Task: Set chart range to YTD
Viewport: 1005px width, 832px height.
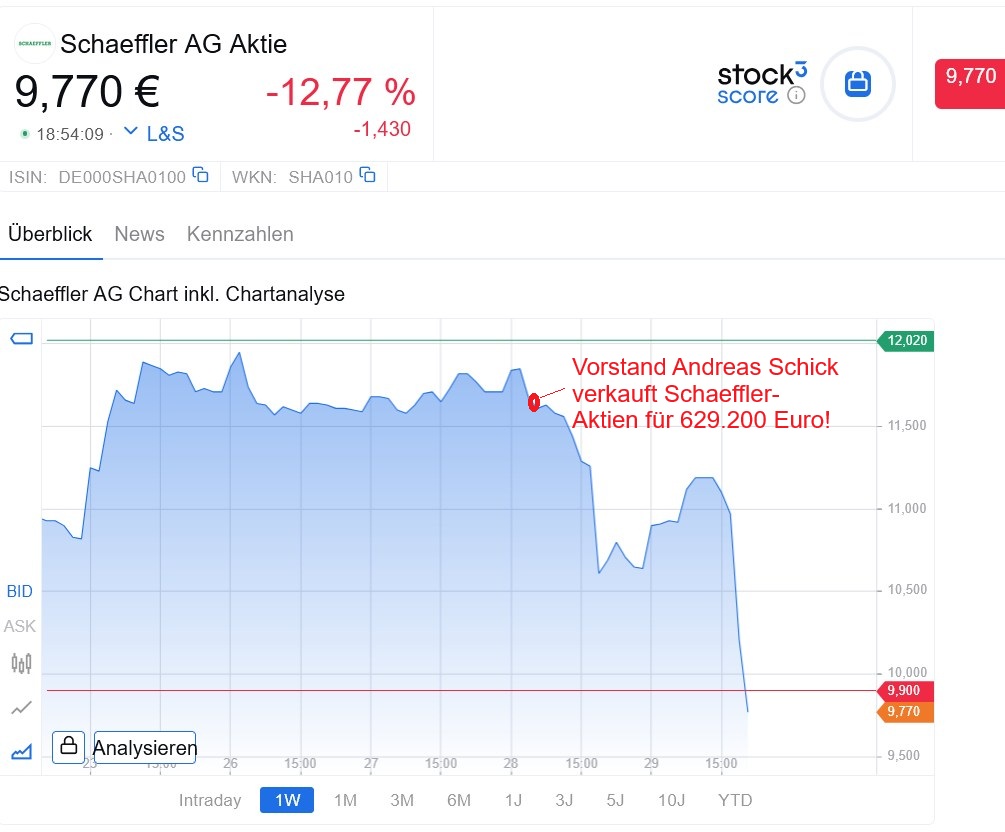Action: pos(735,800)
